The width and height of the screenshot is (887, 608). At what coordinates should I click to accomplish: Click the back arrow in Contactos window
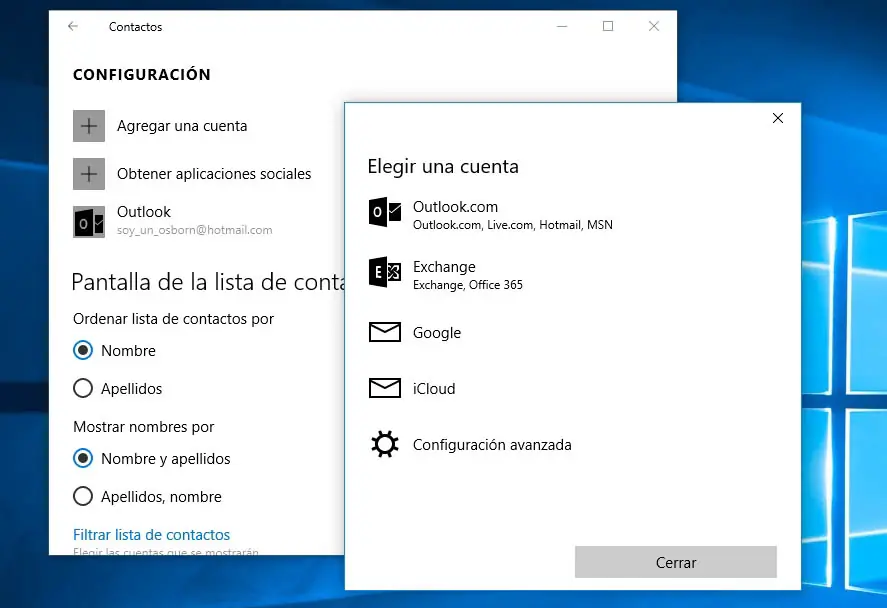coord(72,26)
